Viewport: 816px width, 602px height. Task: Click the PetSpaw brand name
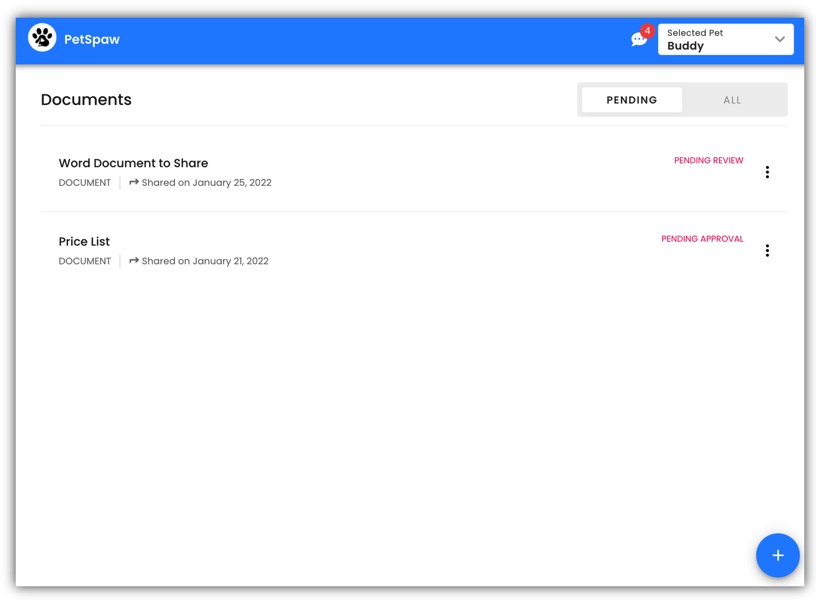(92, 39)
